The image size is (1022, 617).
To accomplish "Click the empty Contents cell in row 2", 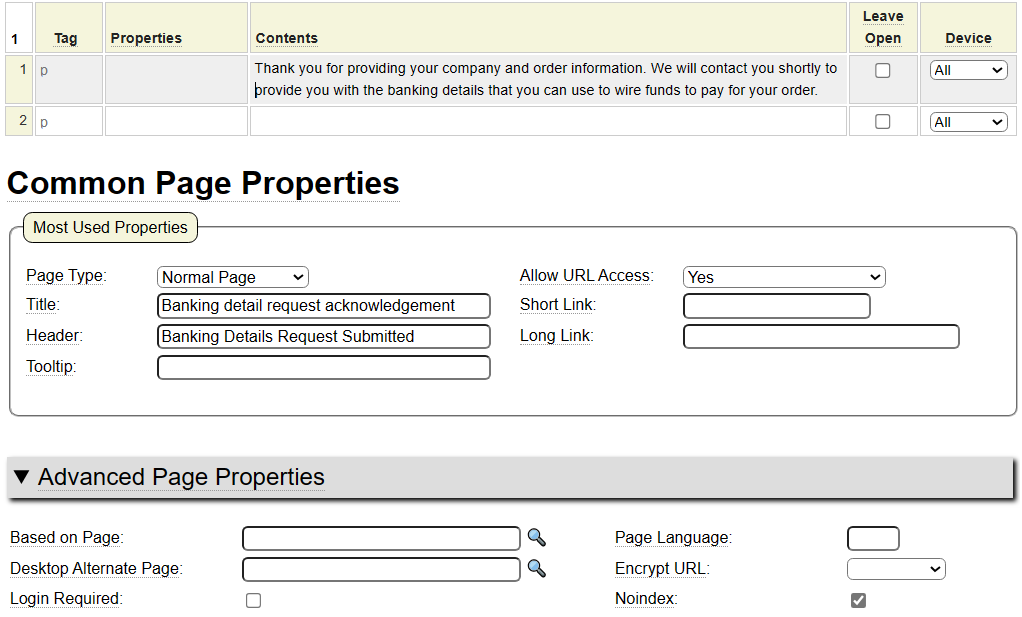I will pyautogui.click(x=547, y=121).
